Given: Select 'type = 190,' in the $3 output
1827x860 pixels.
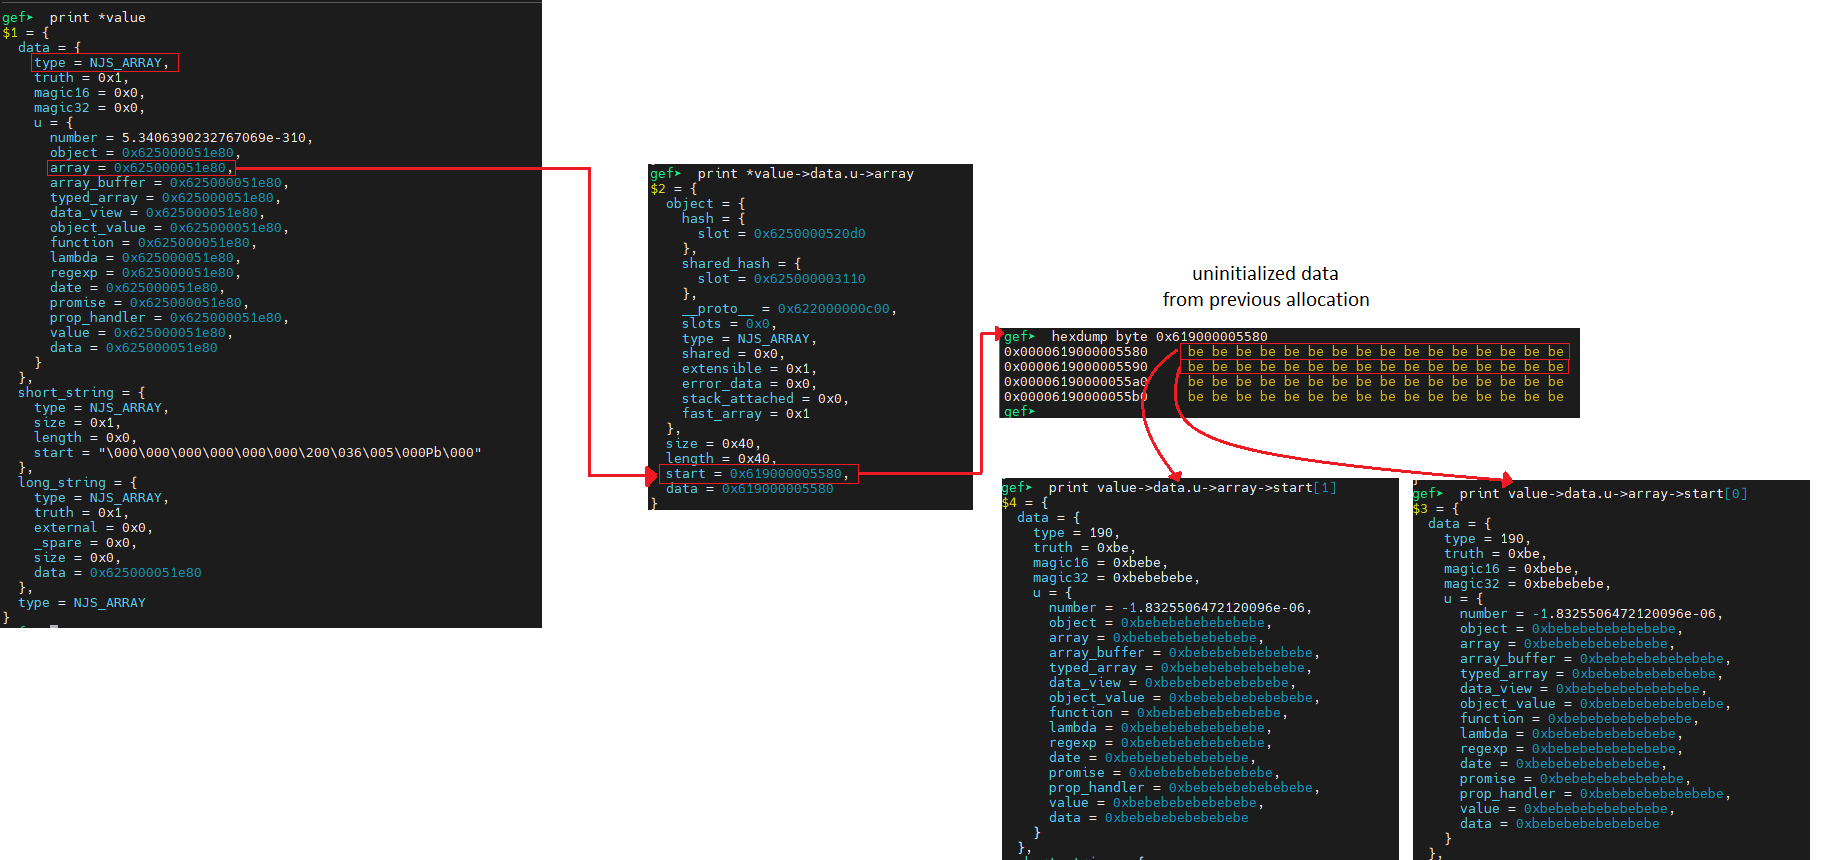Looking at the screenshot, I should [1487, 538].
